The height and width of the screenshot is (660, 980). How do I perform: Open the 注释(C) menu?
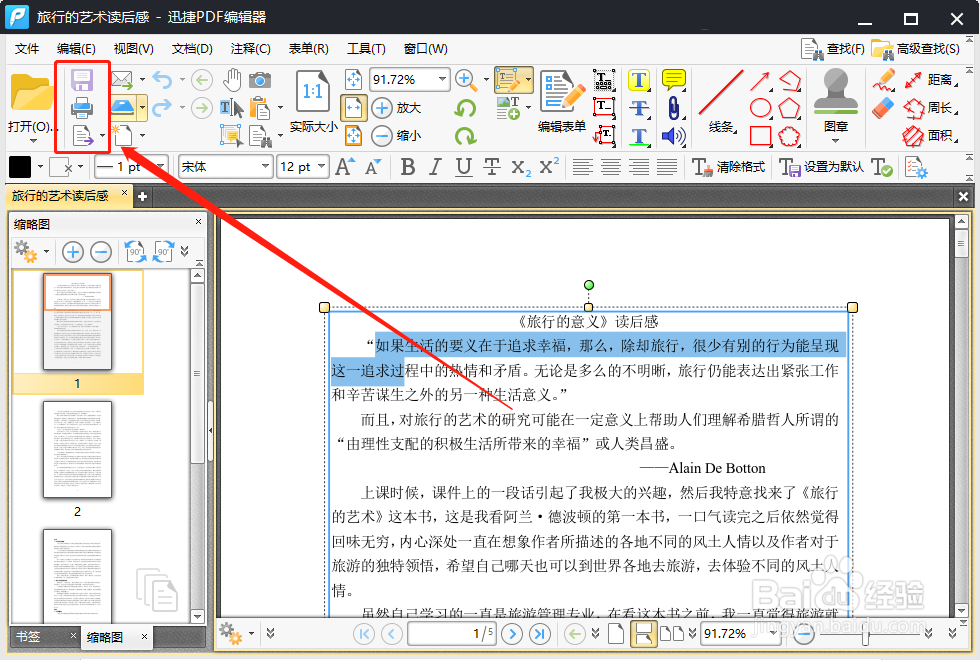click(x=250, y=48)
